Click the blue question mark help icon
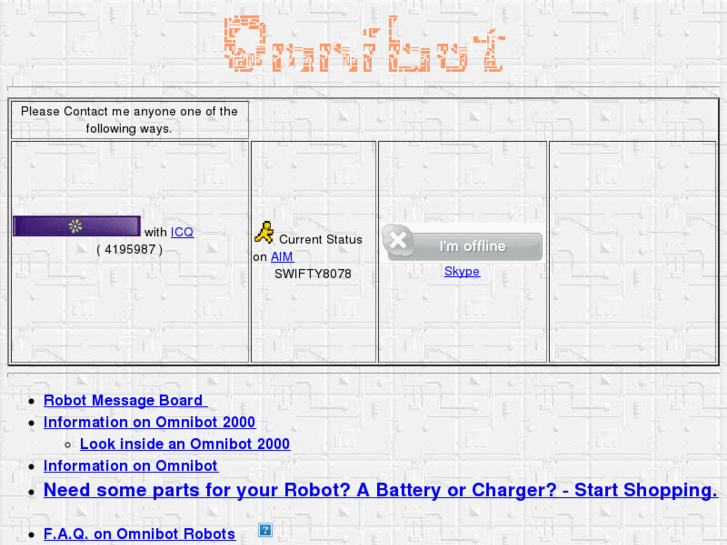Viewport: 727px width, 545px height. [265, 530]
